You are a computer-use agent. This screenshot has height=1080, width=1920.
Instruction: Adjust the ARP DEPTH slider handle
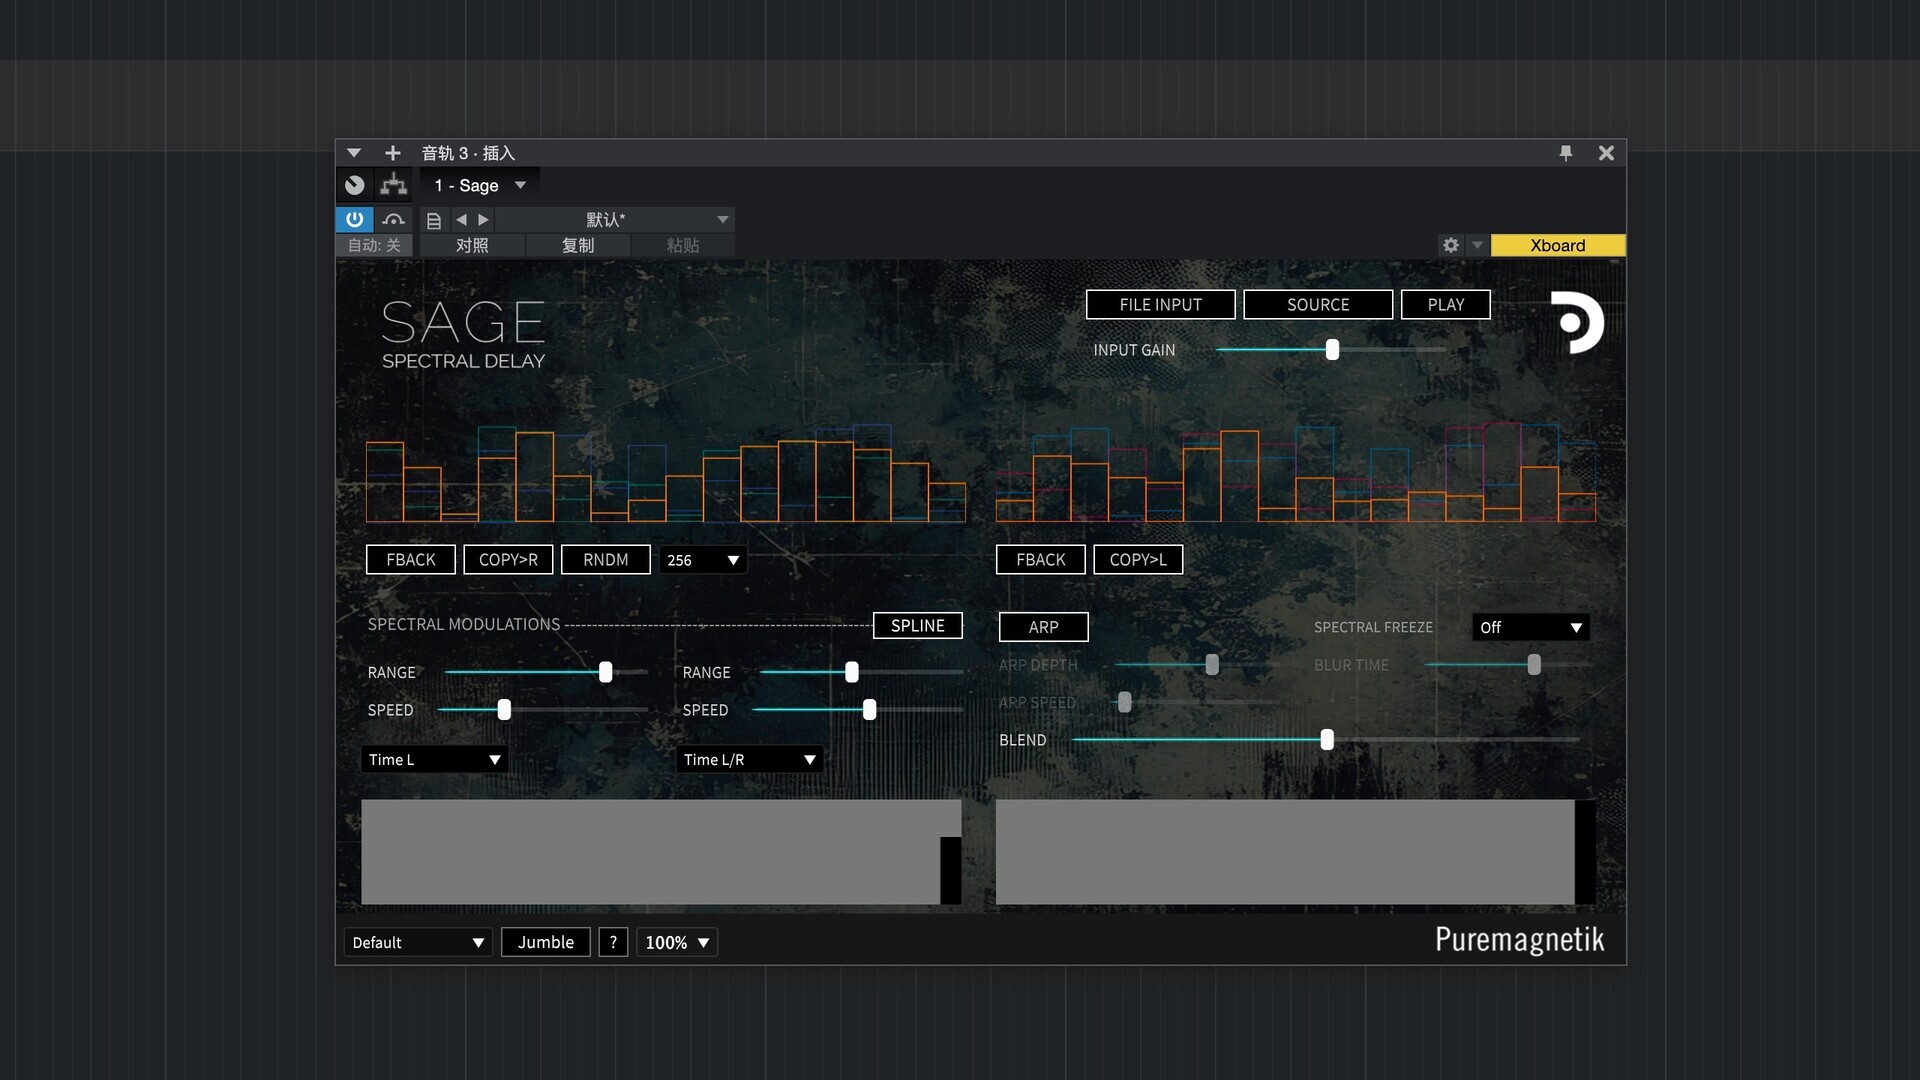click(1212, 664)
